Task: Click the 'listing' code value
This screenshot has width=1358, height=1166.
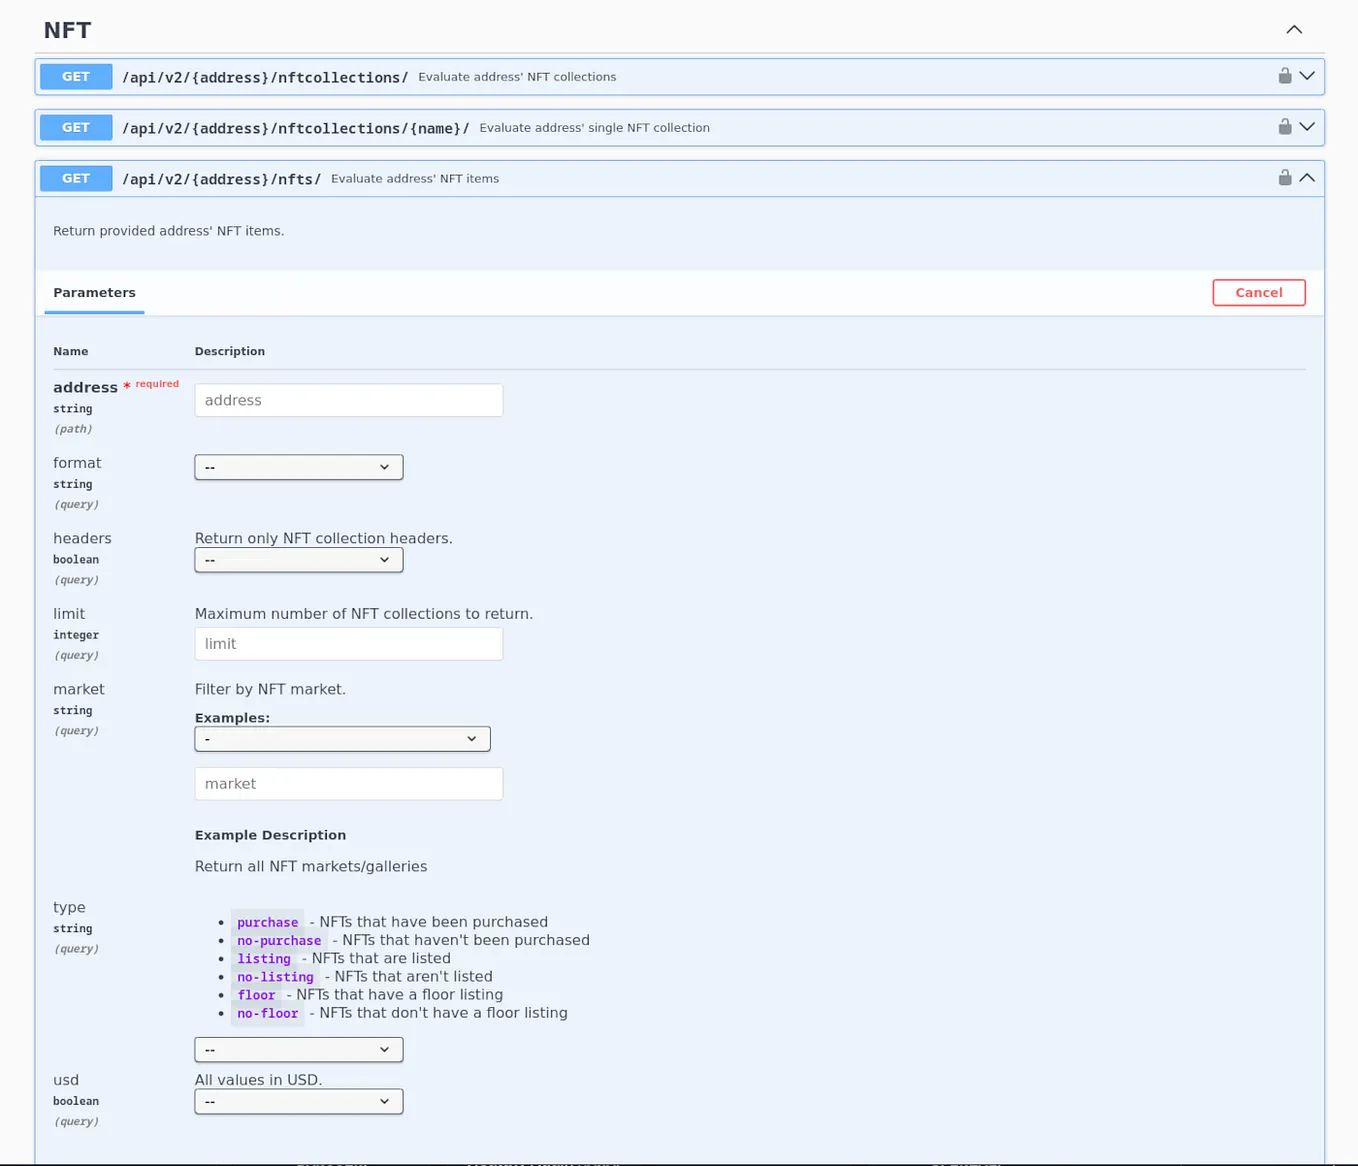Action: [264, 958]
